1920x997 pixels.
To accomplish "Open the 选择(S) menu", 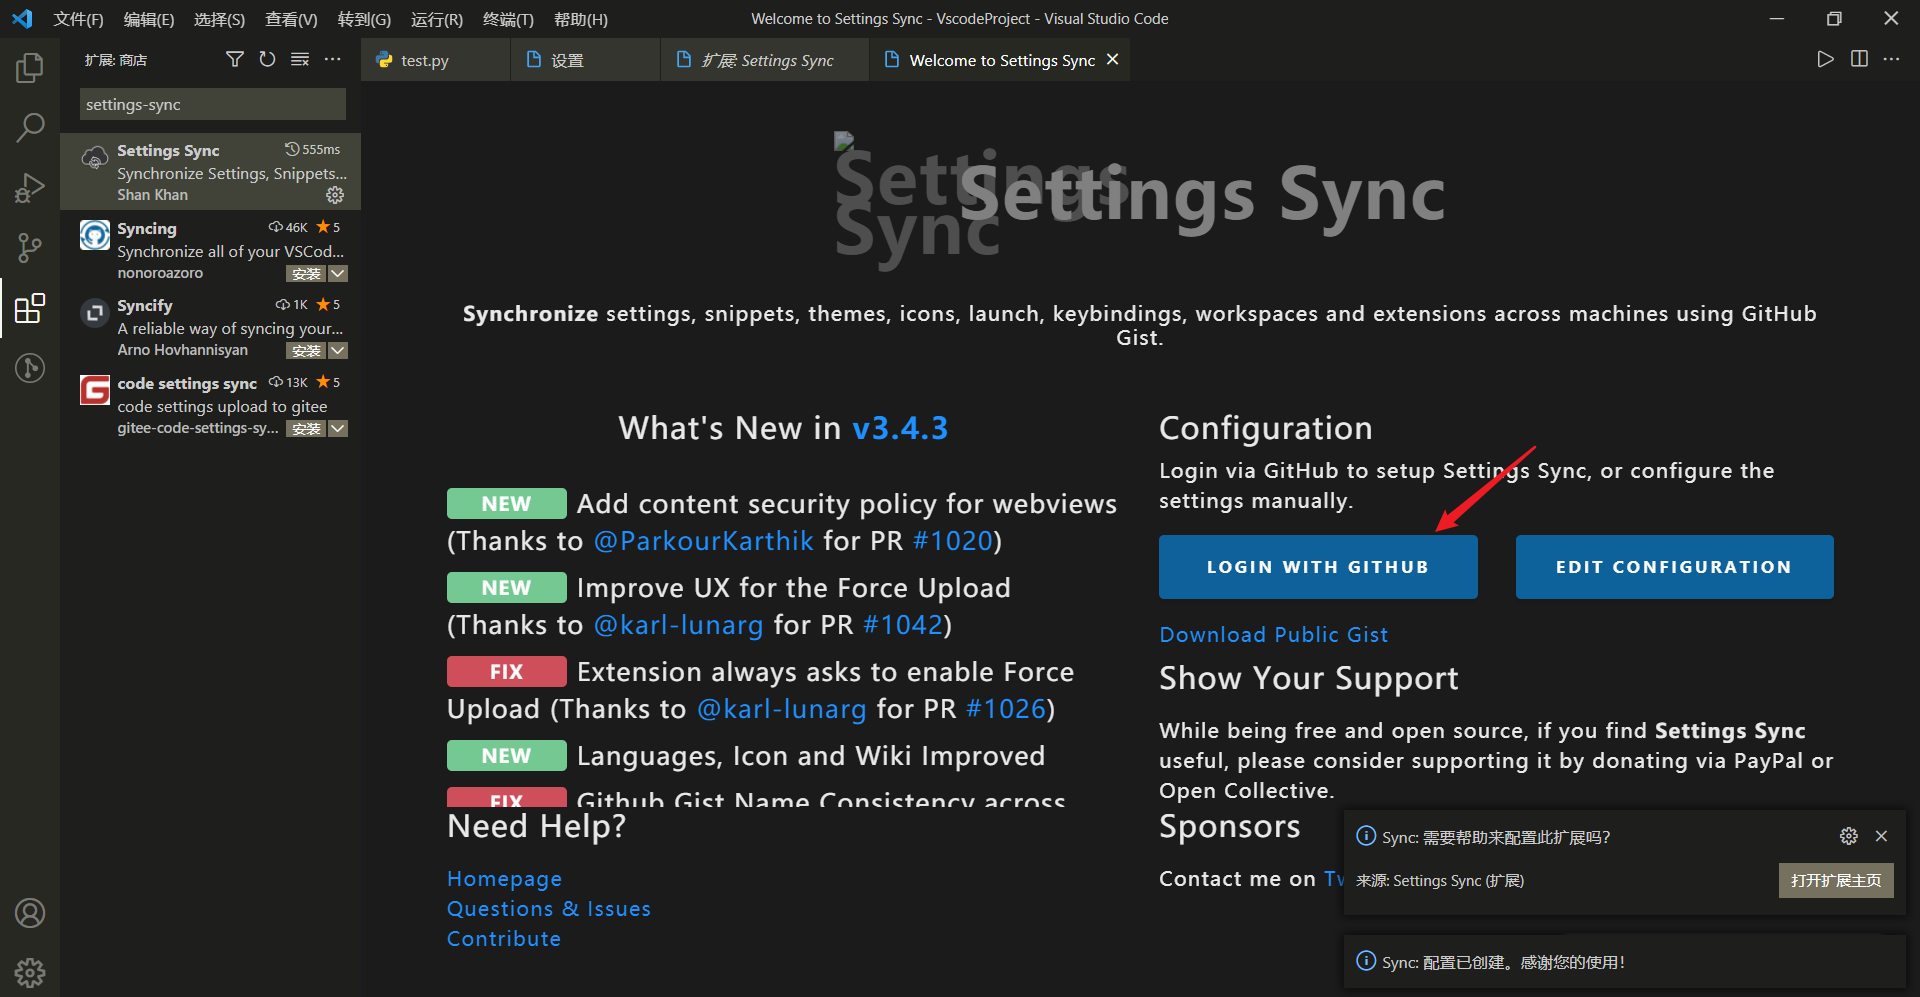I will 219,19.
